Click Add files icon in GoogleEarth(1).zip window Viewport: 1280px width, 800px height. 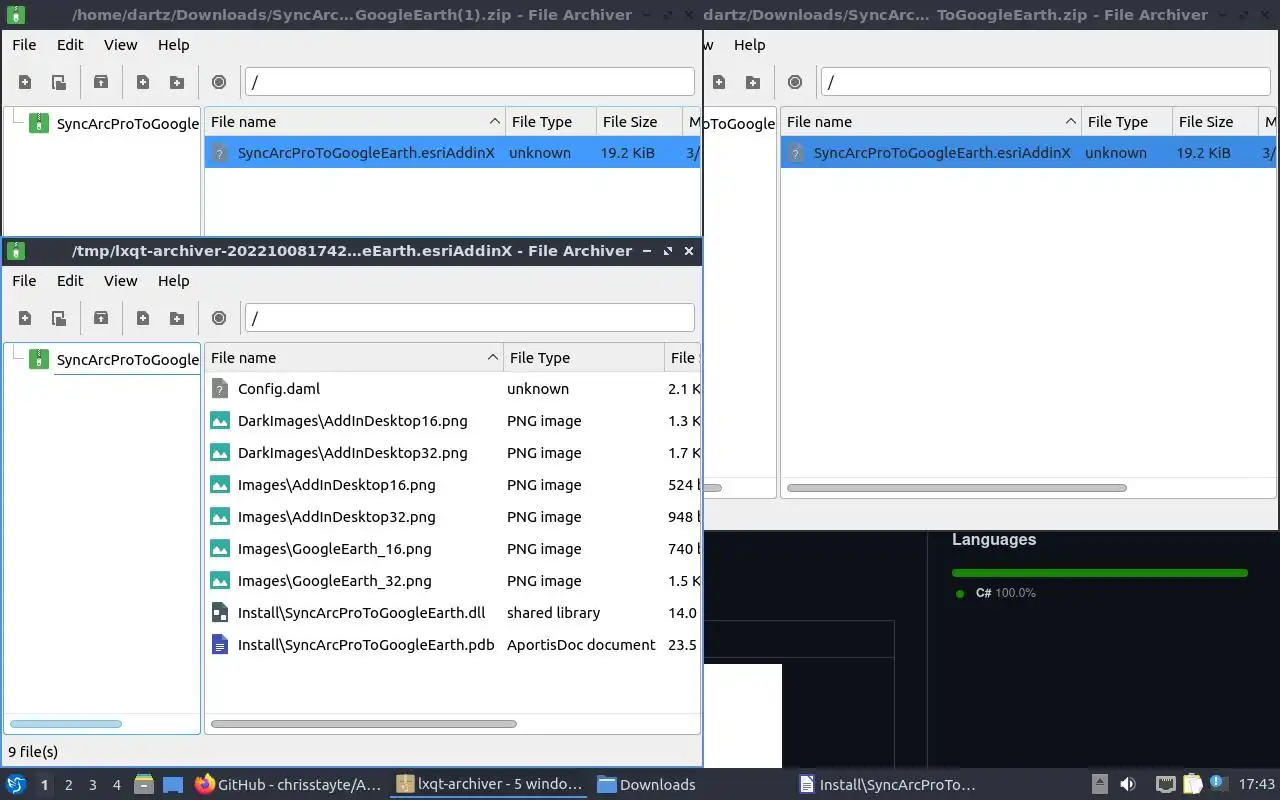click(x=143, y=82)
